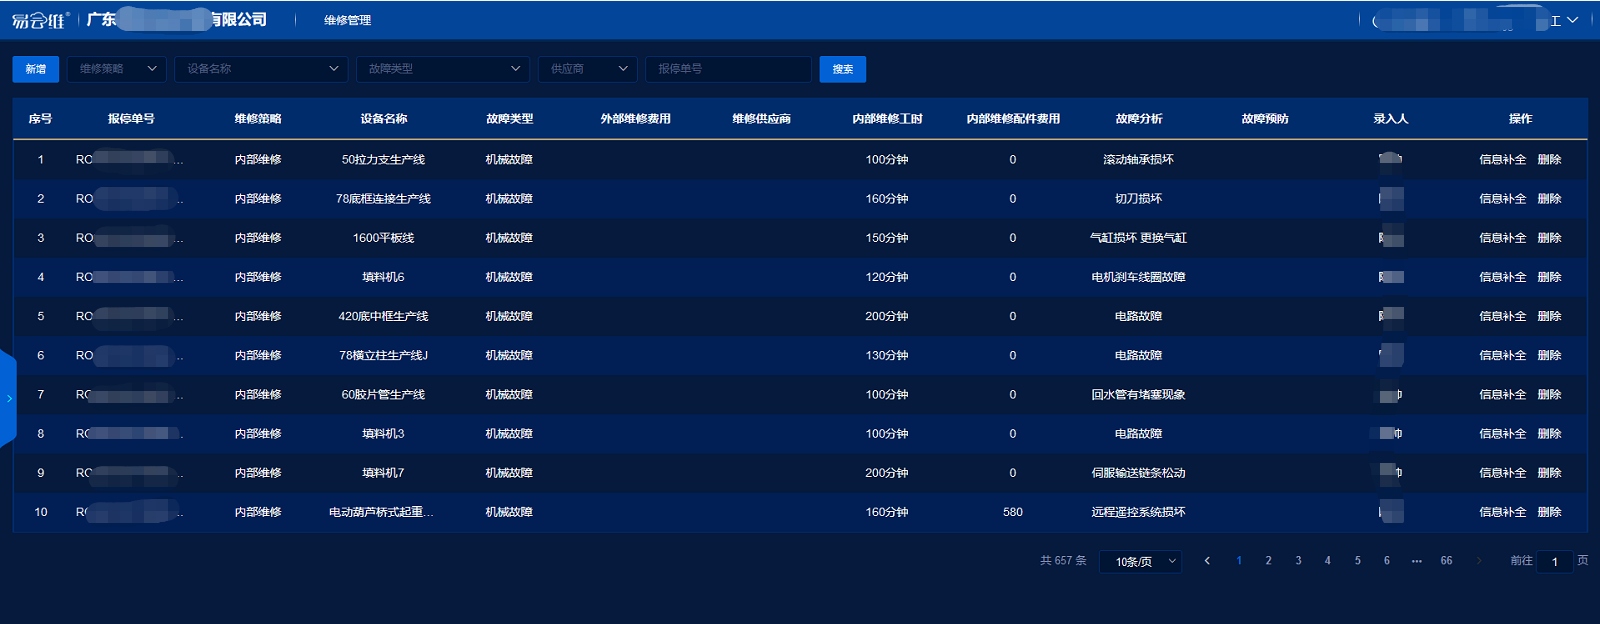Jump to last page 66

tap(1446, 561)
